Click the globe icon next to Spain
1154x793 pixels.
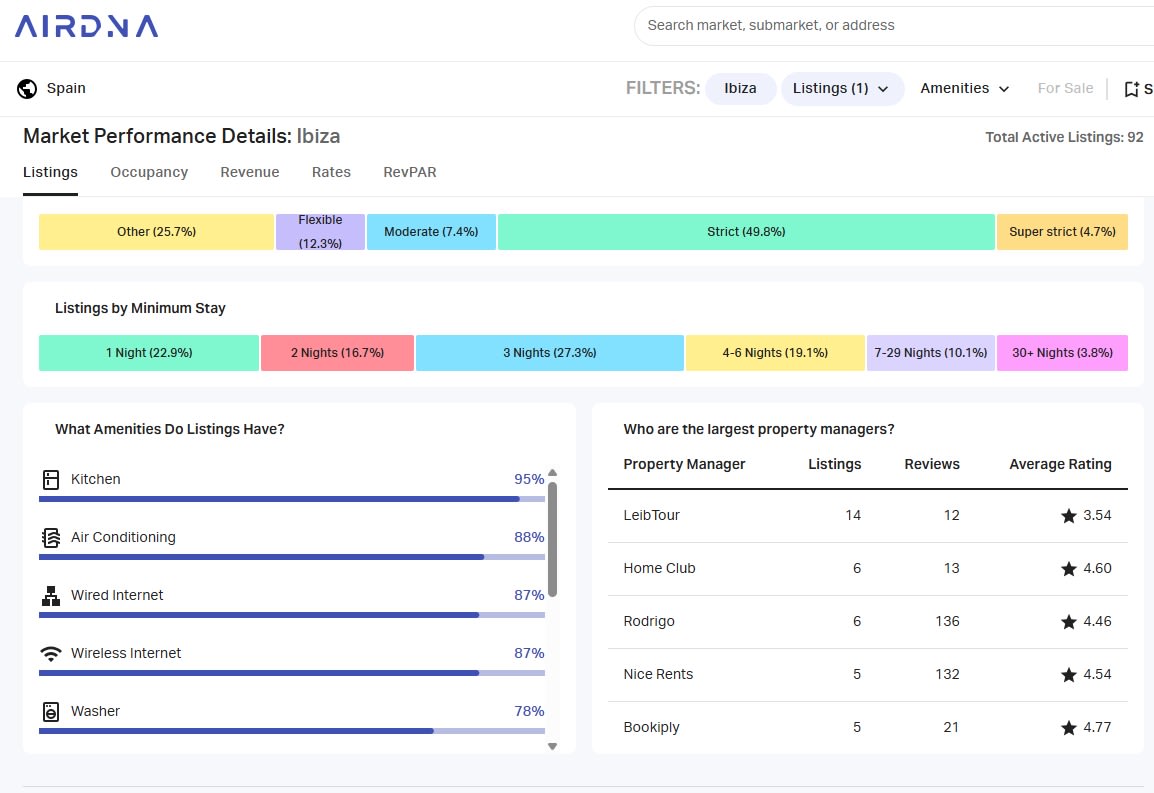click(x=27, y=89)
